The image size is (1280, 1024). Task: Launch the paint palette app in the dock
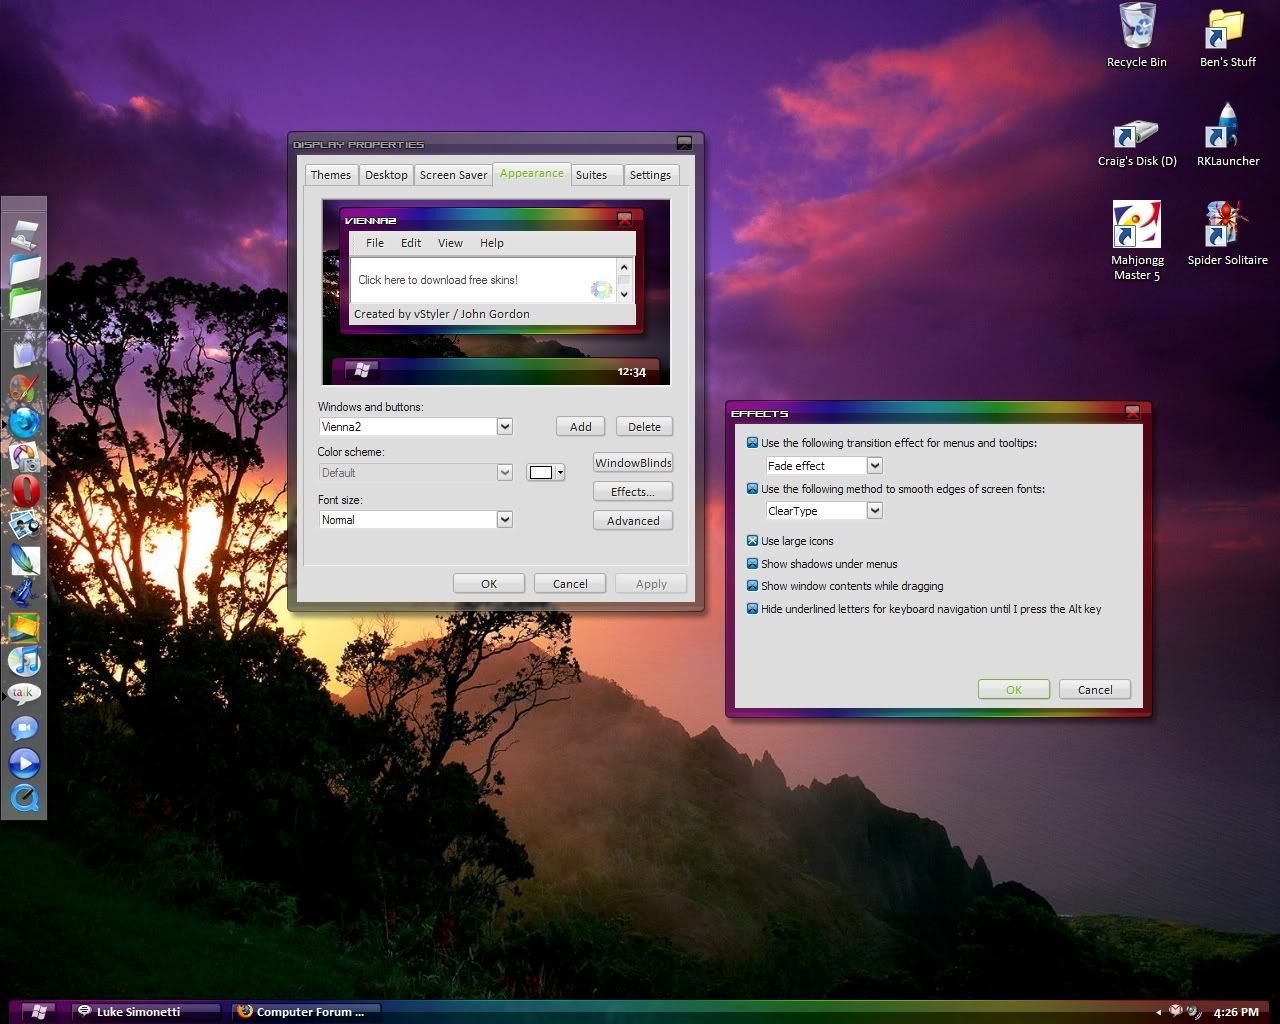[x=25, y=388]
